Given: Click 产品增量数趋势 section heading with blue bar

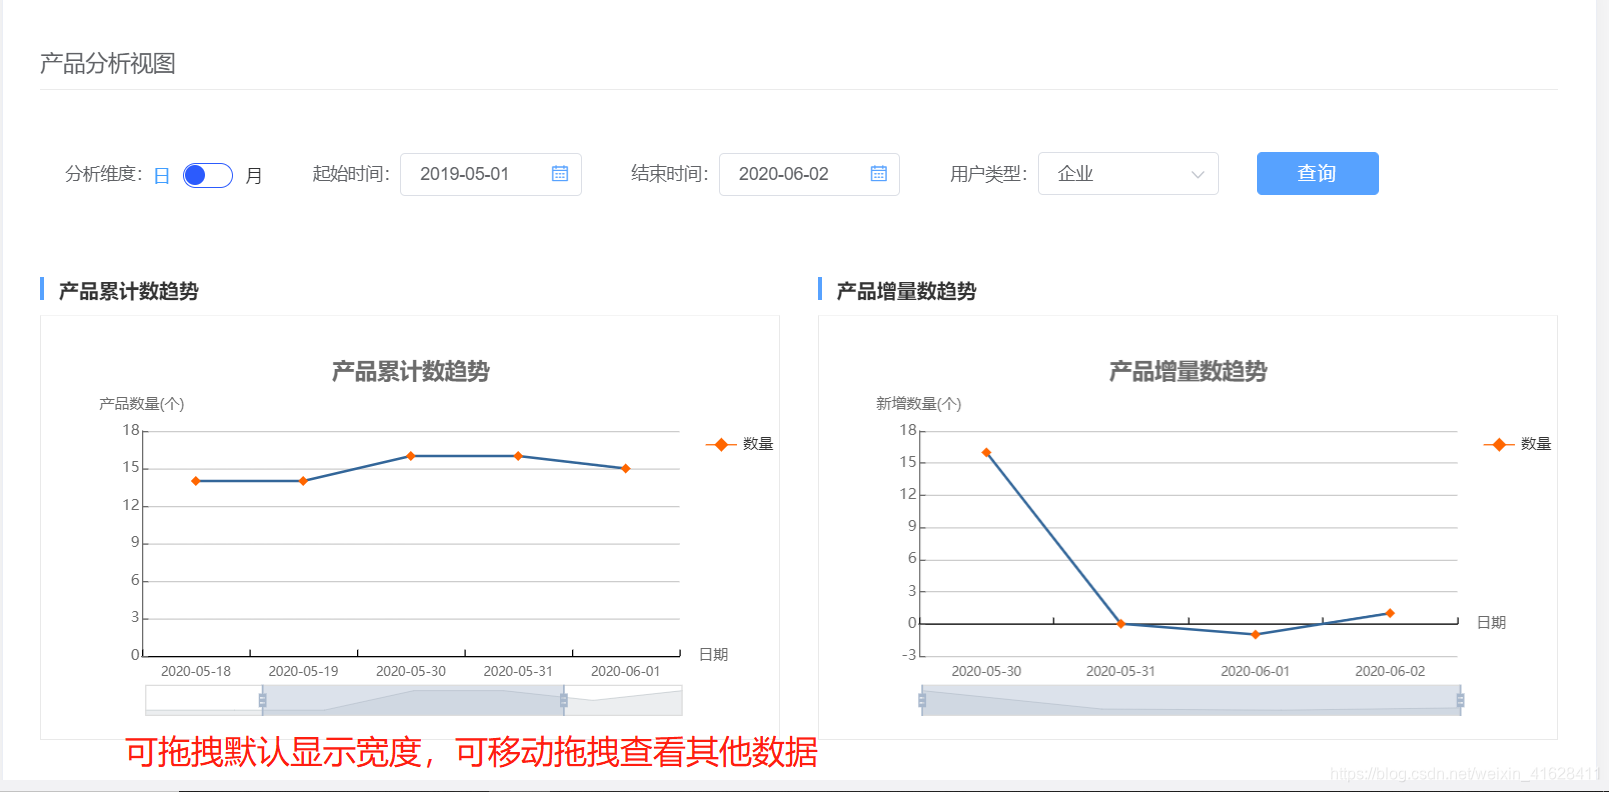Looking at the screenshot, I should [x=898, y=290].
